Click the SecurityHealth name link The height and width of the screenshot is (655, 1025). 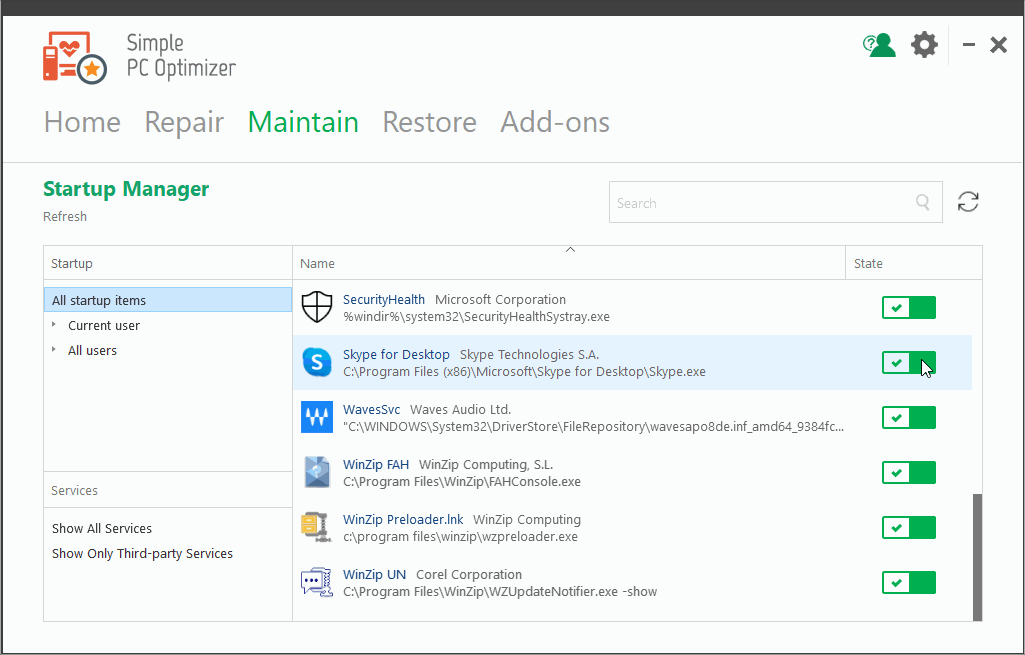(384, 299)
